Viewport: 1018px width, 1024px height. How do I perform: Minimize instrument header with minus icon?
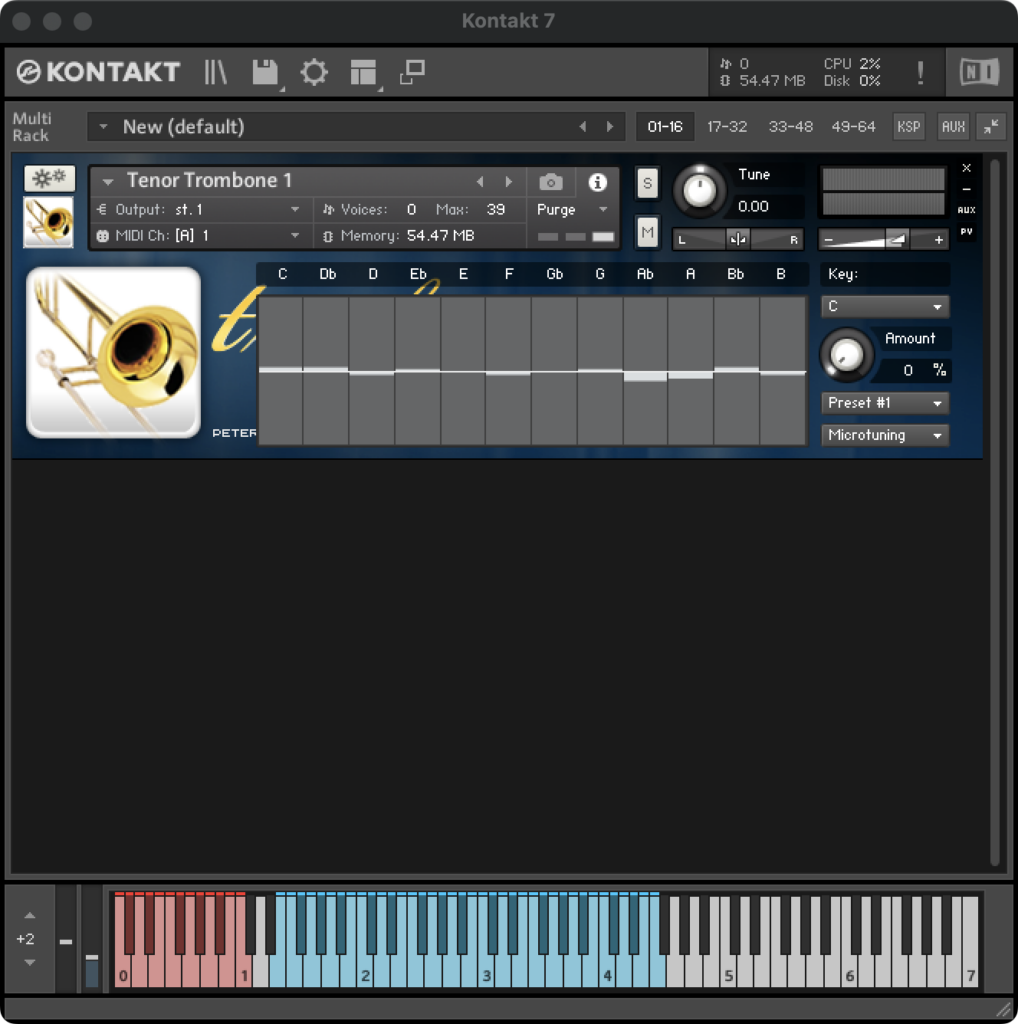(x=966, y=189)
